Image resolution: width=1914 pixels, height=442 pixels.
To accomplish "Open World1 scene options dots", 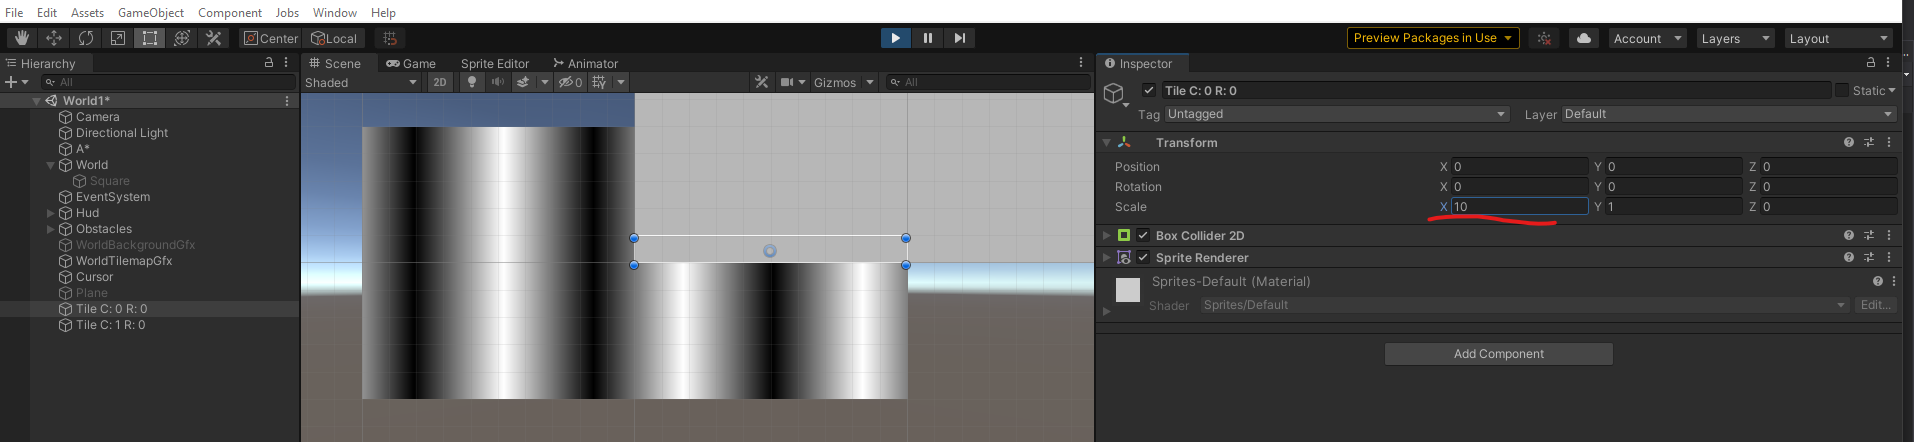I will pos(287,101).
